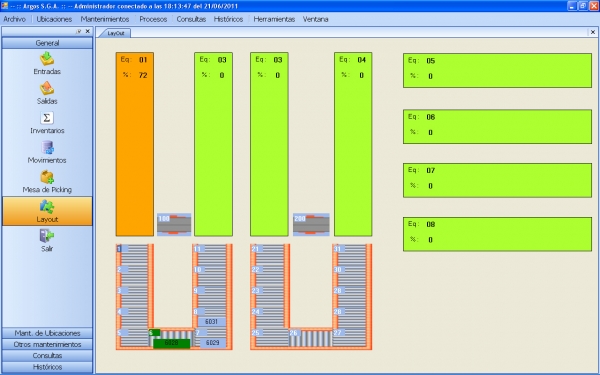Open Mesa de Picking icon
Image resolution: width=600 pixels, height=375 pixels.
click(47, 177)
